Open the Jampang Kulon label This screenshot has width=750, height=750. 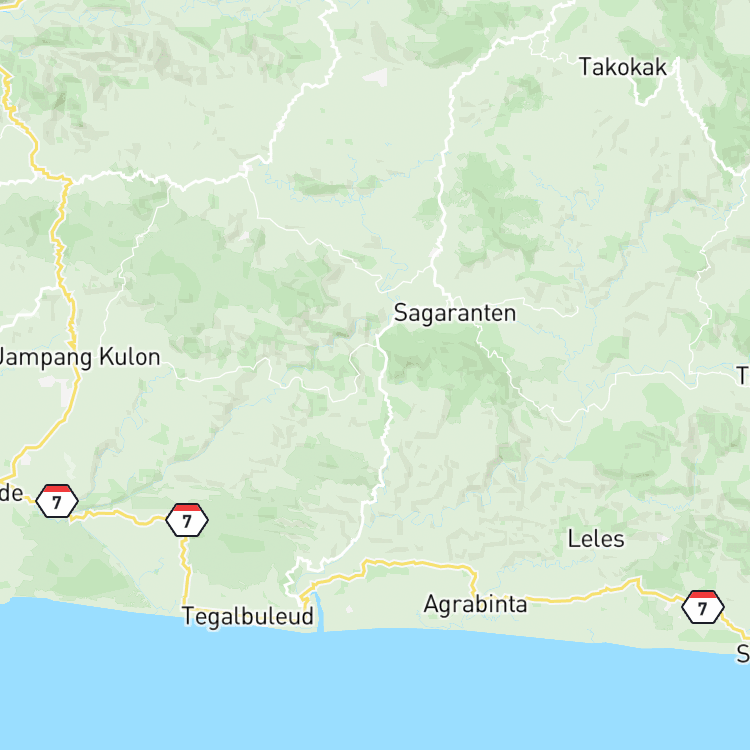click(79, 358)
